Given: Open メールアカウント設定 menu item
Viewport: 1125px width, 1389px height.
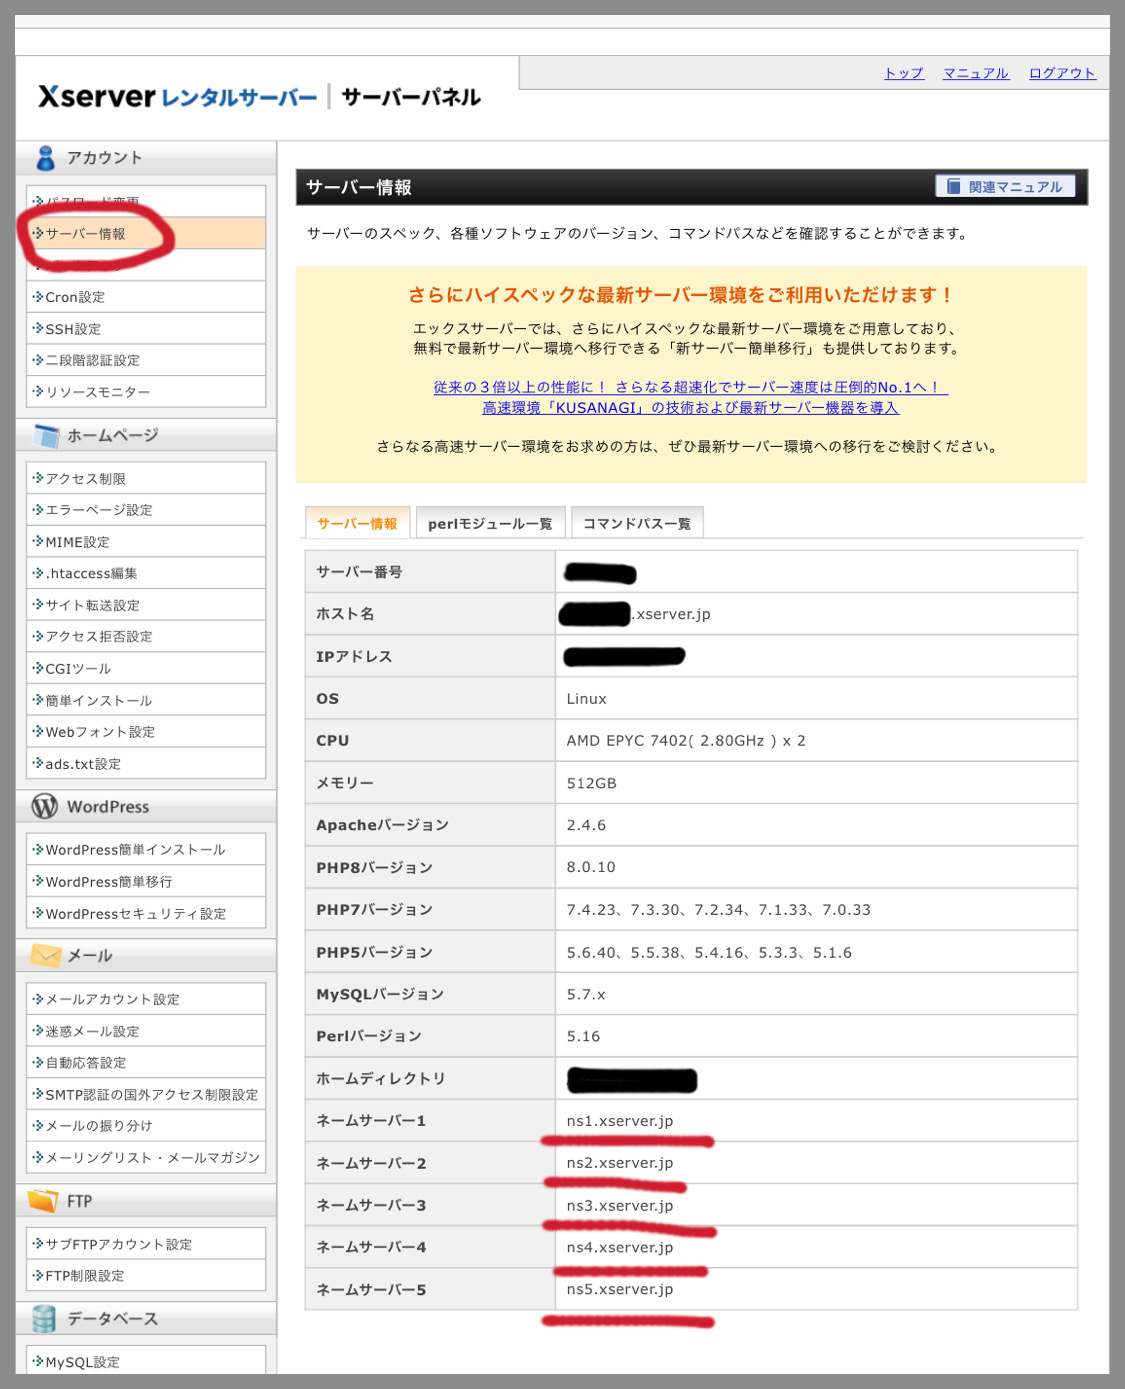Looking at the screenshot, I should point(146,999).
